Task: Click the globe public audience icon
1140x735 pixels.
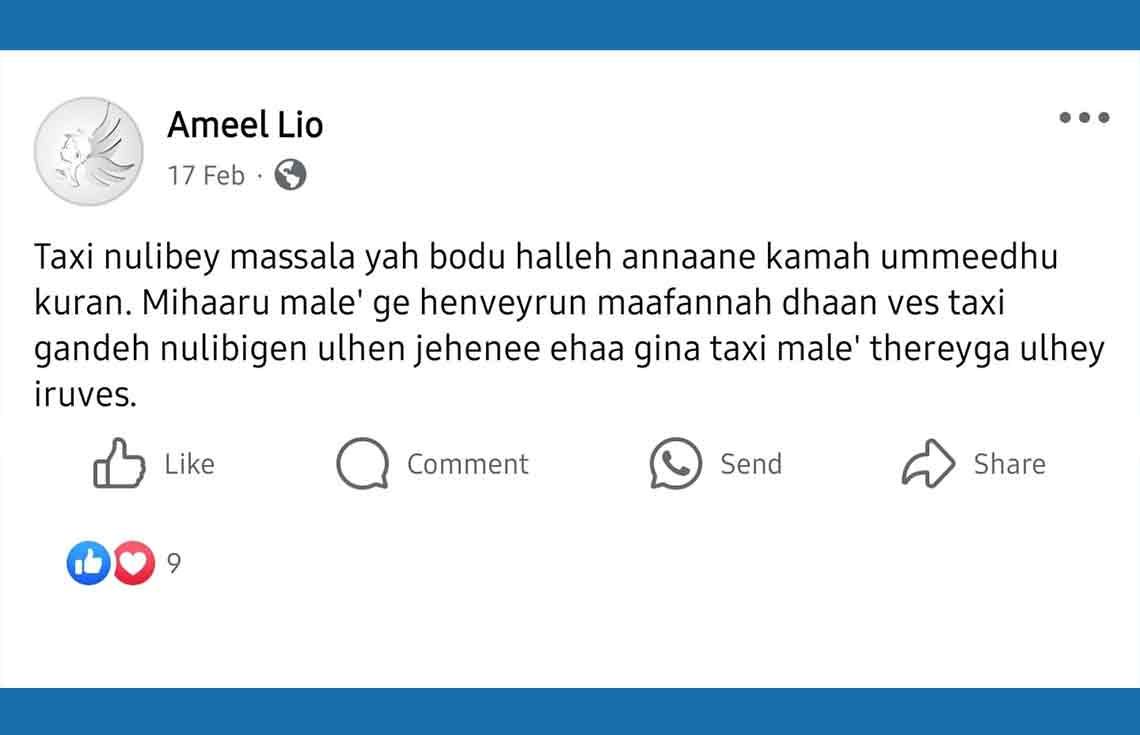Action: (x=290, y=175)
